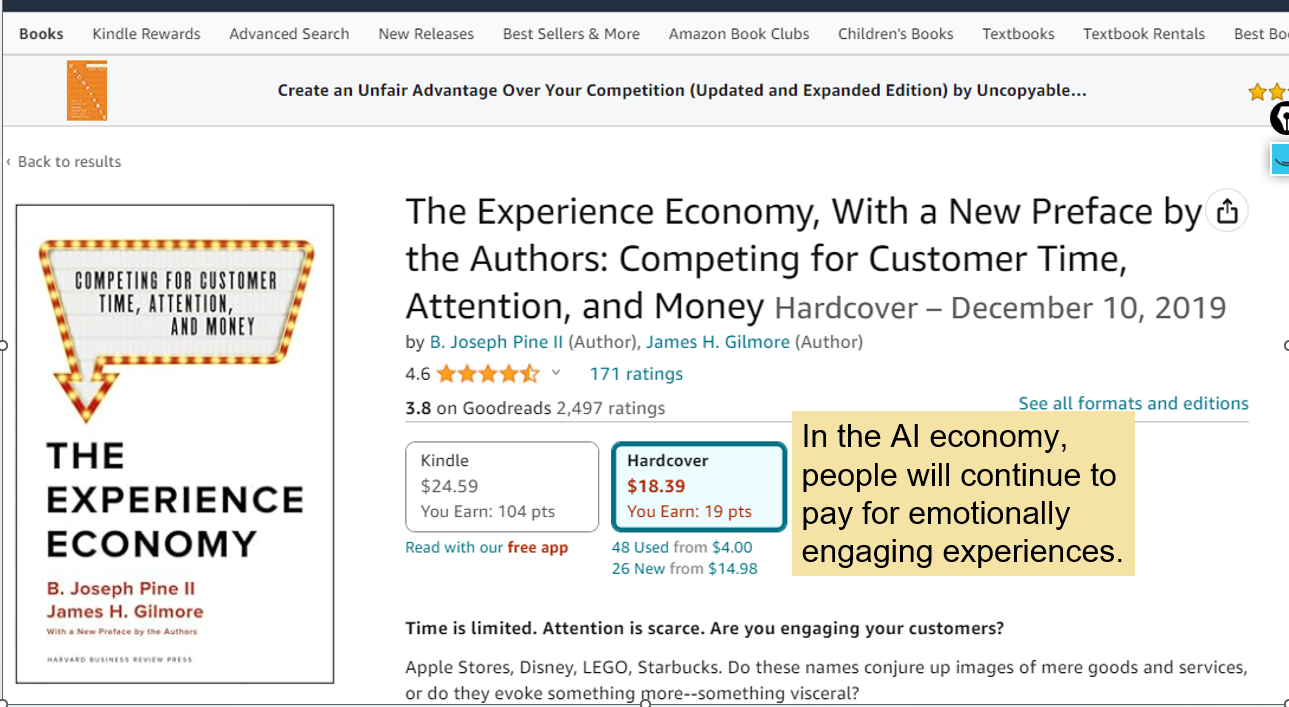Open the 48 Used from $4.00 offers
The image size is (1289, 707).
(x=682, y=547)
